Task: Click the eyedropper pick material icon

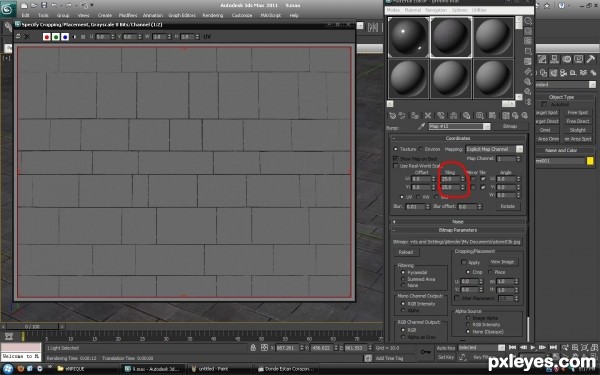Action: [421, 126]
